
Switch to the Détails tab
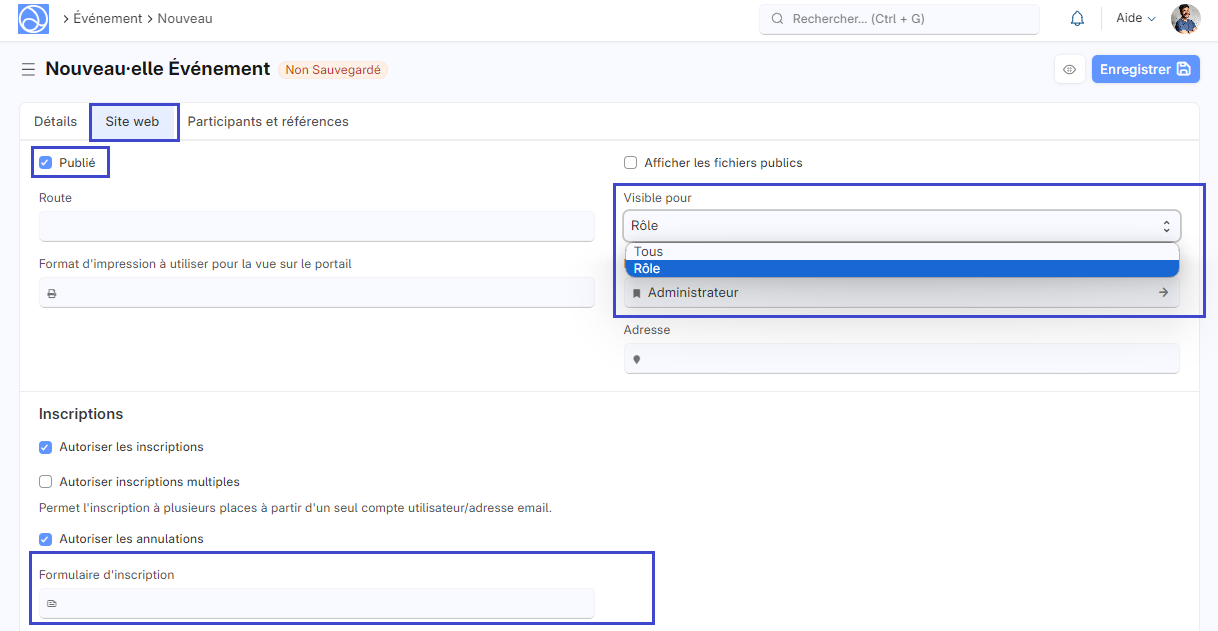tap(55, 122)
